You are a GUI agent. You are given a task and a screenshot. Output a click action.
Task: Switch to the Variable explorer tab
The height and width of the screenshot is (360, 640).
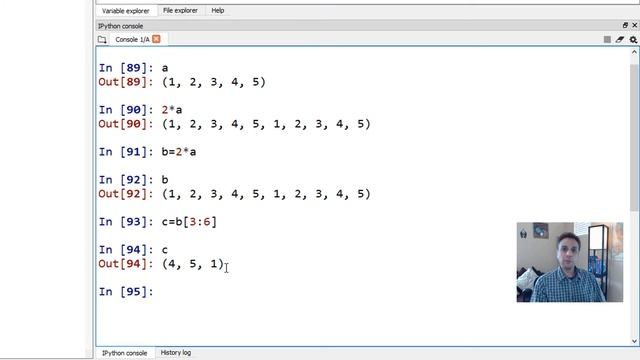click(125, 11)
